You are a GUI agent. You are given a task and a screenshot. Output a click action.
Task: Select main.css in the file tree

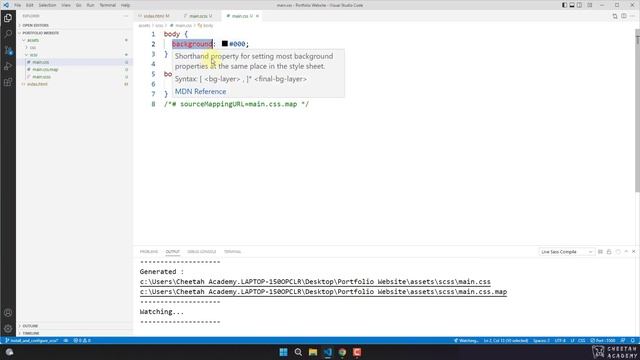(x=74, y=62)
